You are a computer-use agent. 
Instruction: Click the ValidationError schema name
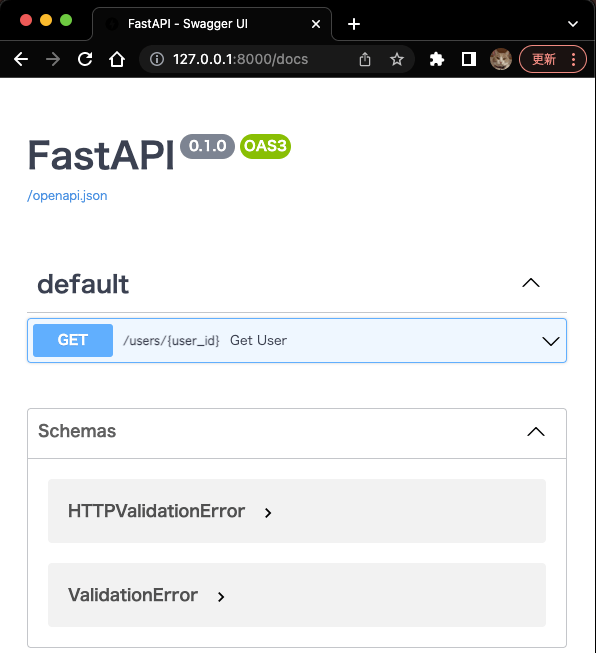pos(133,595)
